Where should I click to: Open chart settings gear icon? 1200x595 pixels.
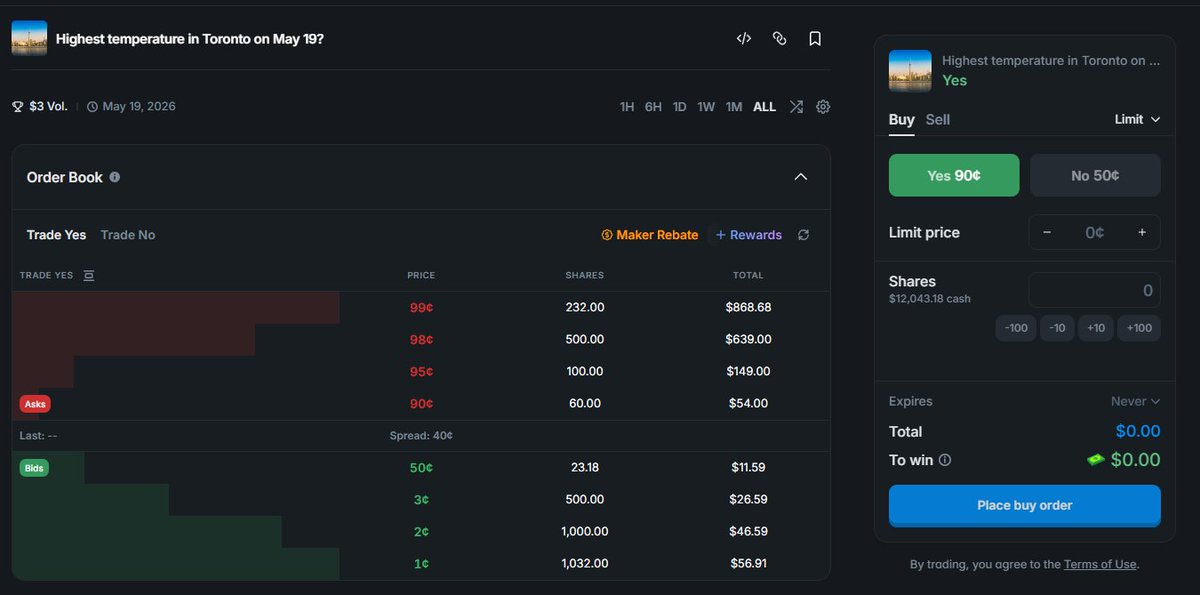tap(823, 107)
